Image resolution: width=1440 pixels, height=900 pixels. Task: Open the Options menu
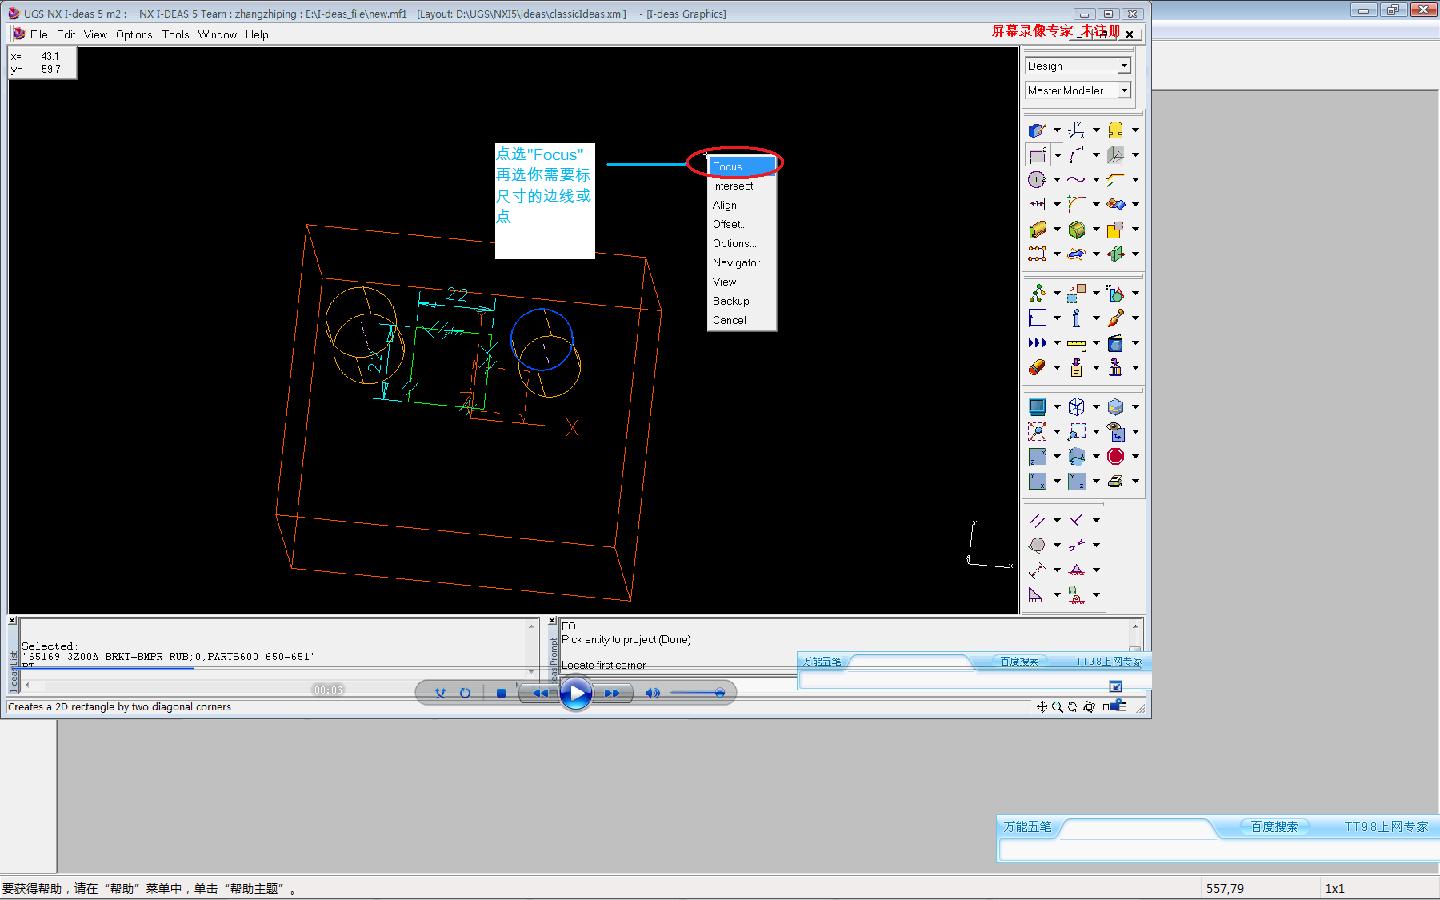[134, 34]
